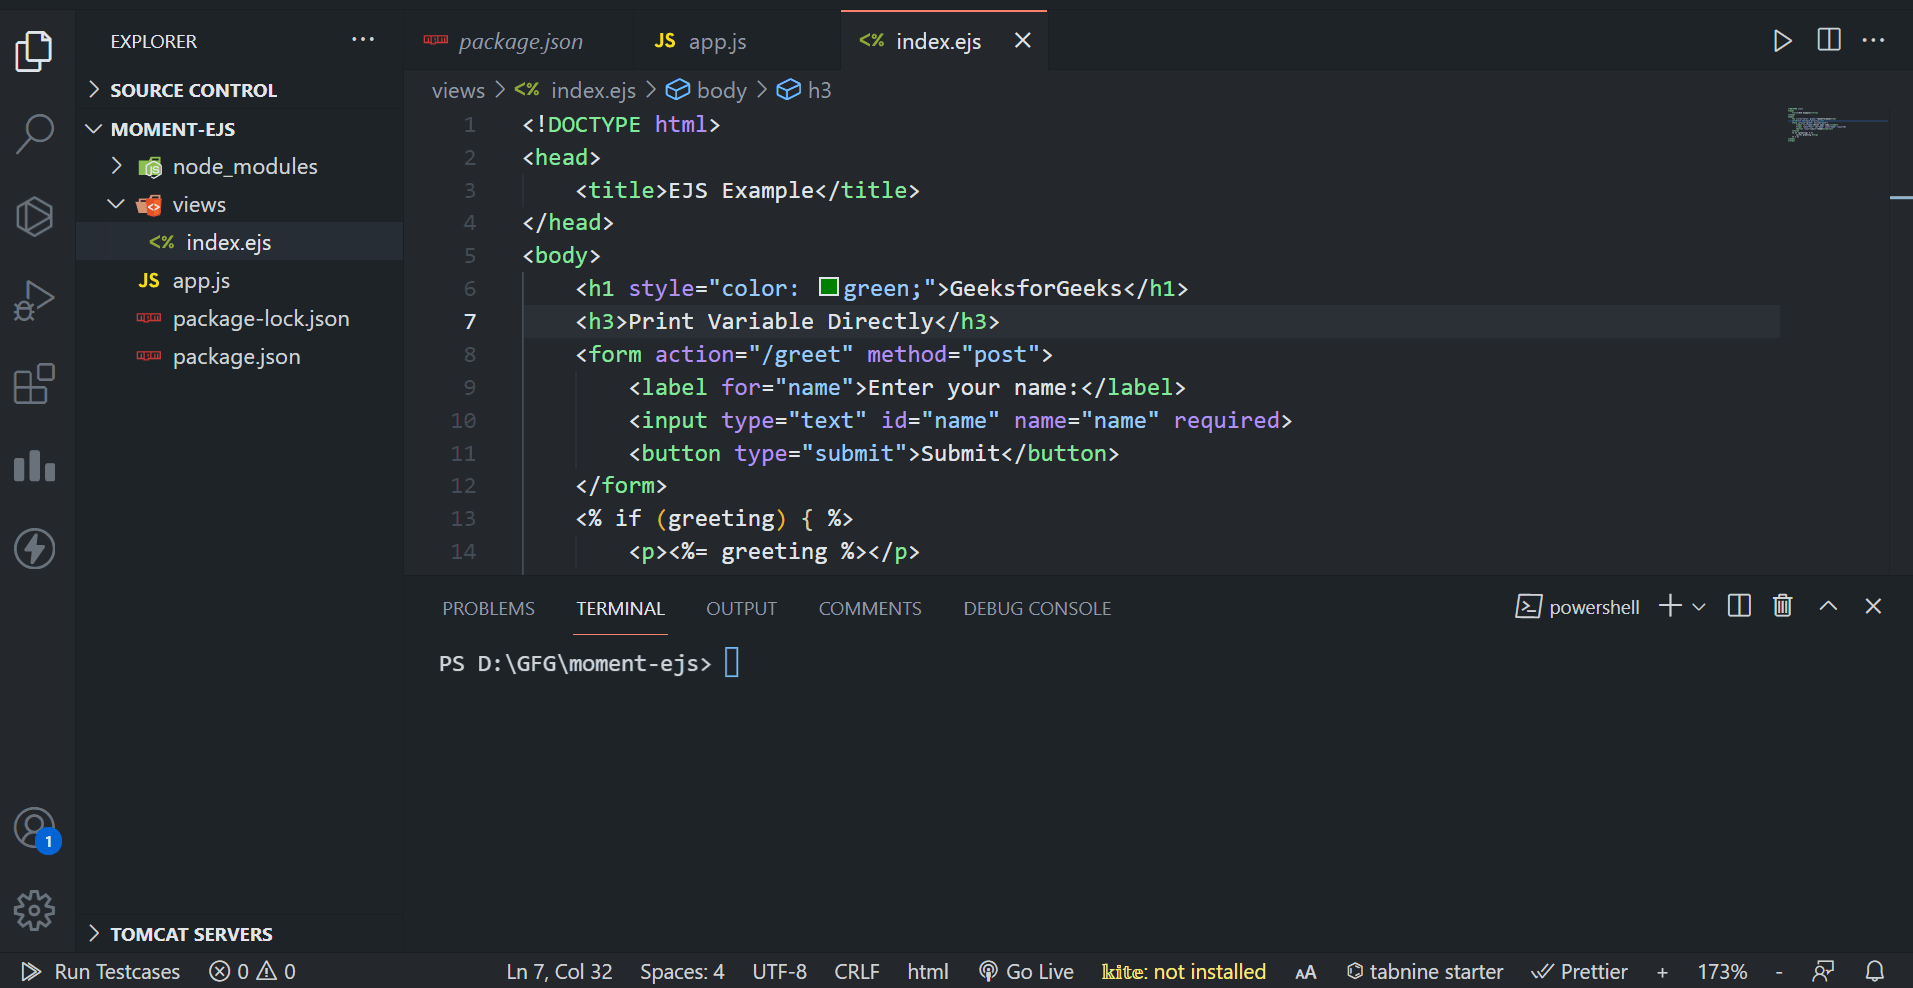Switch to the PROBLEMS panel tab
The image size is (1913, 988).
coord(488,609)
